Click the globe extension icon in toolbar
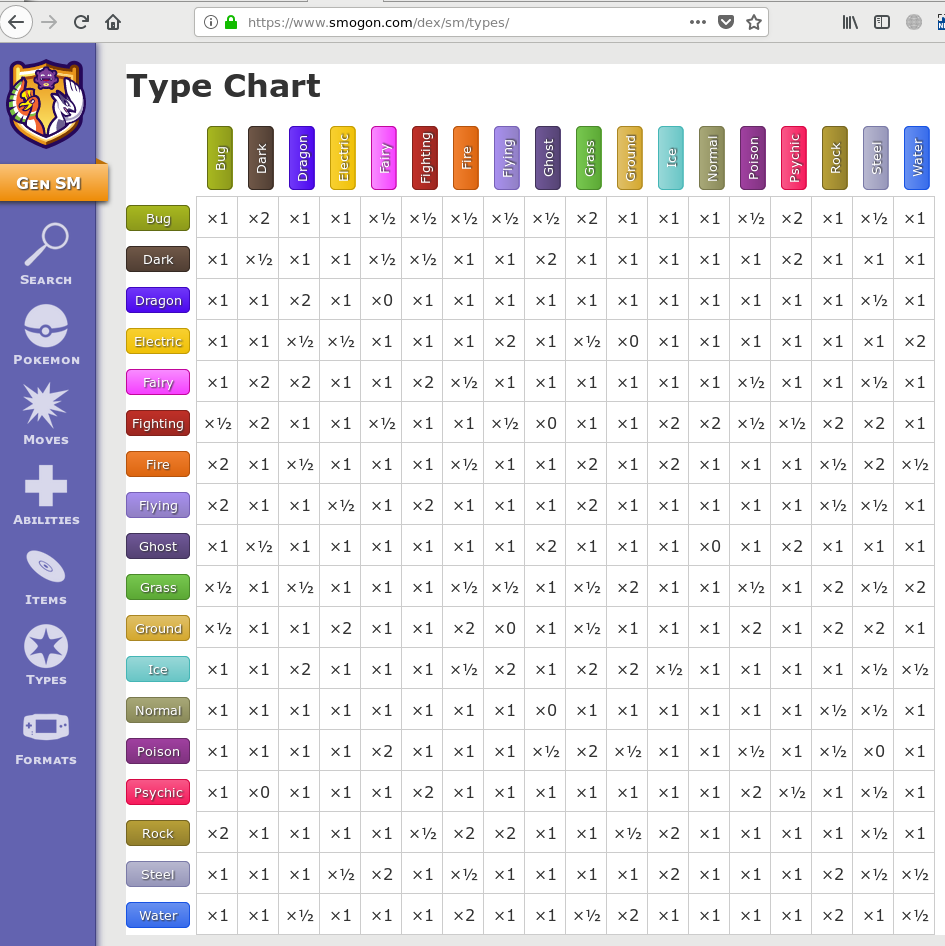Screen dimensions: 945x946 pos(914,22)
